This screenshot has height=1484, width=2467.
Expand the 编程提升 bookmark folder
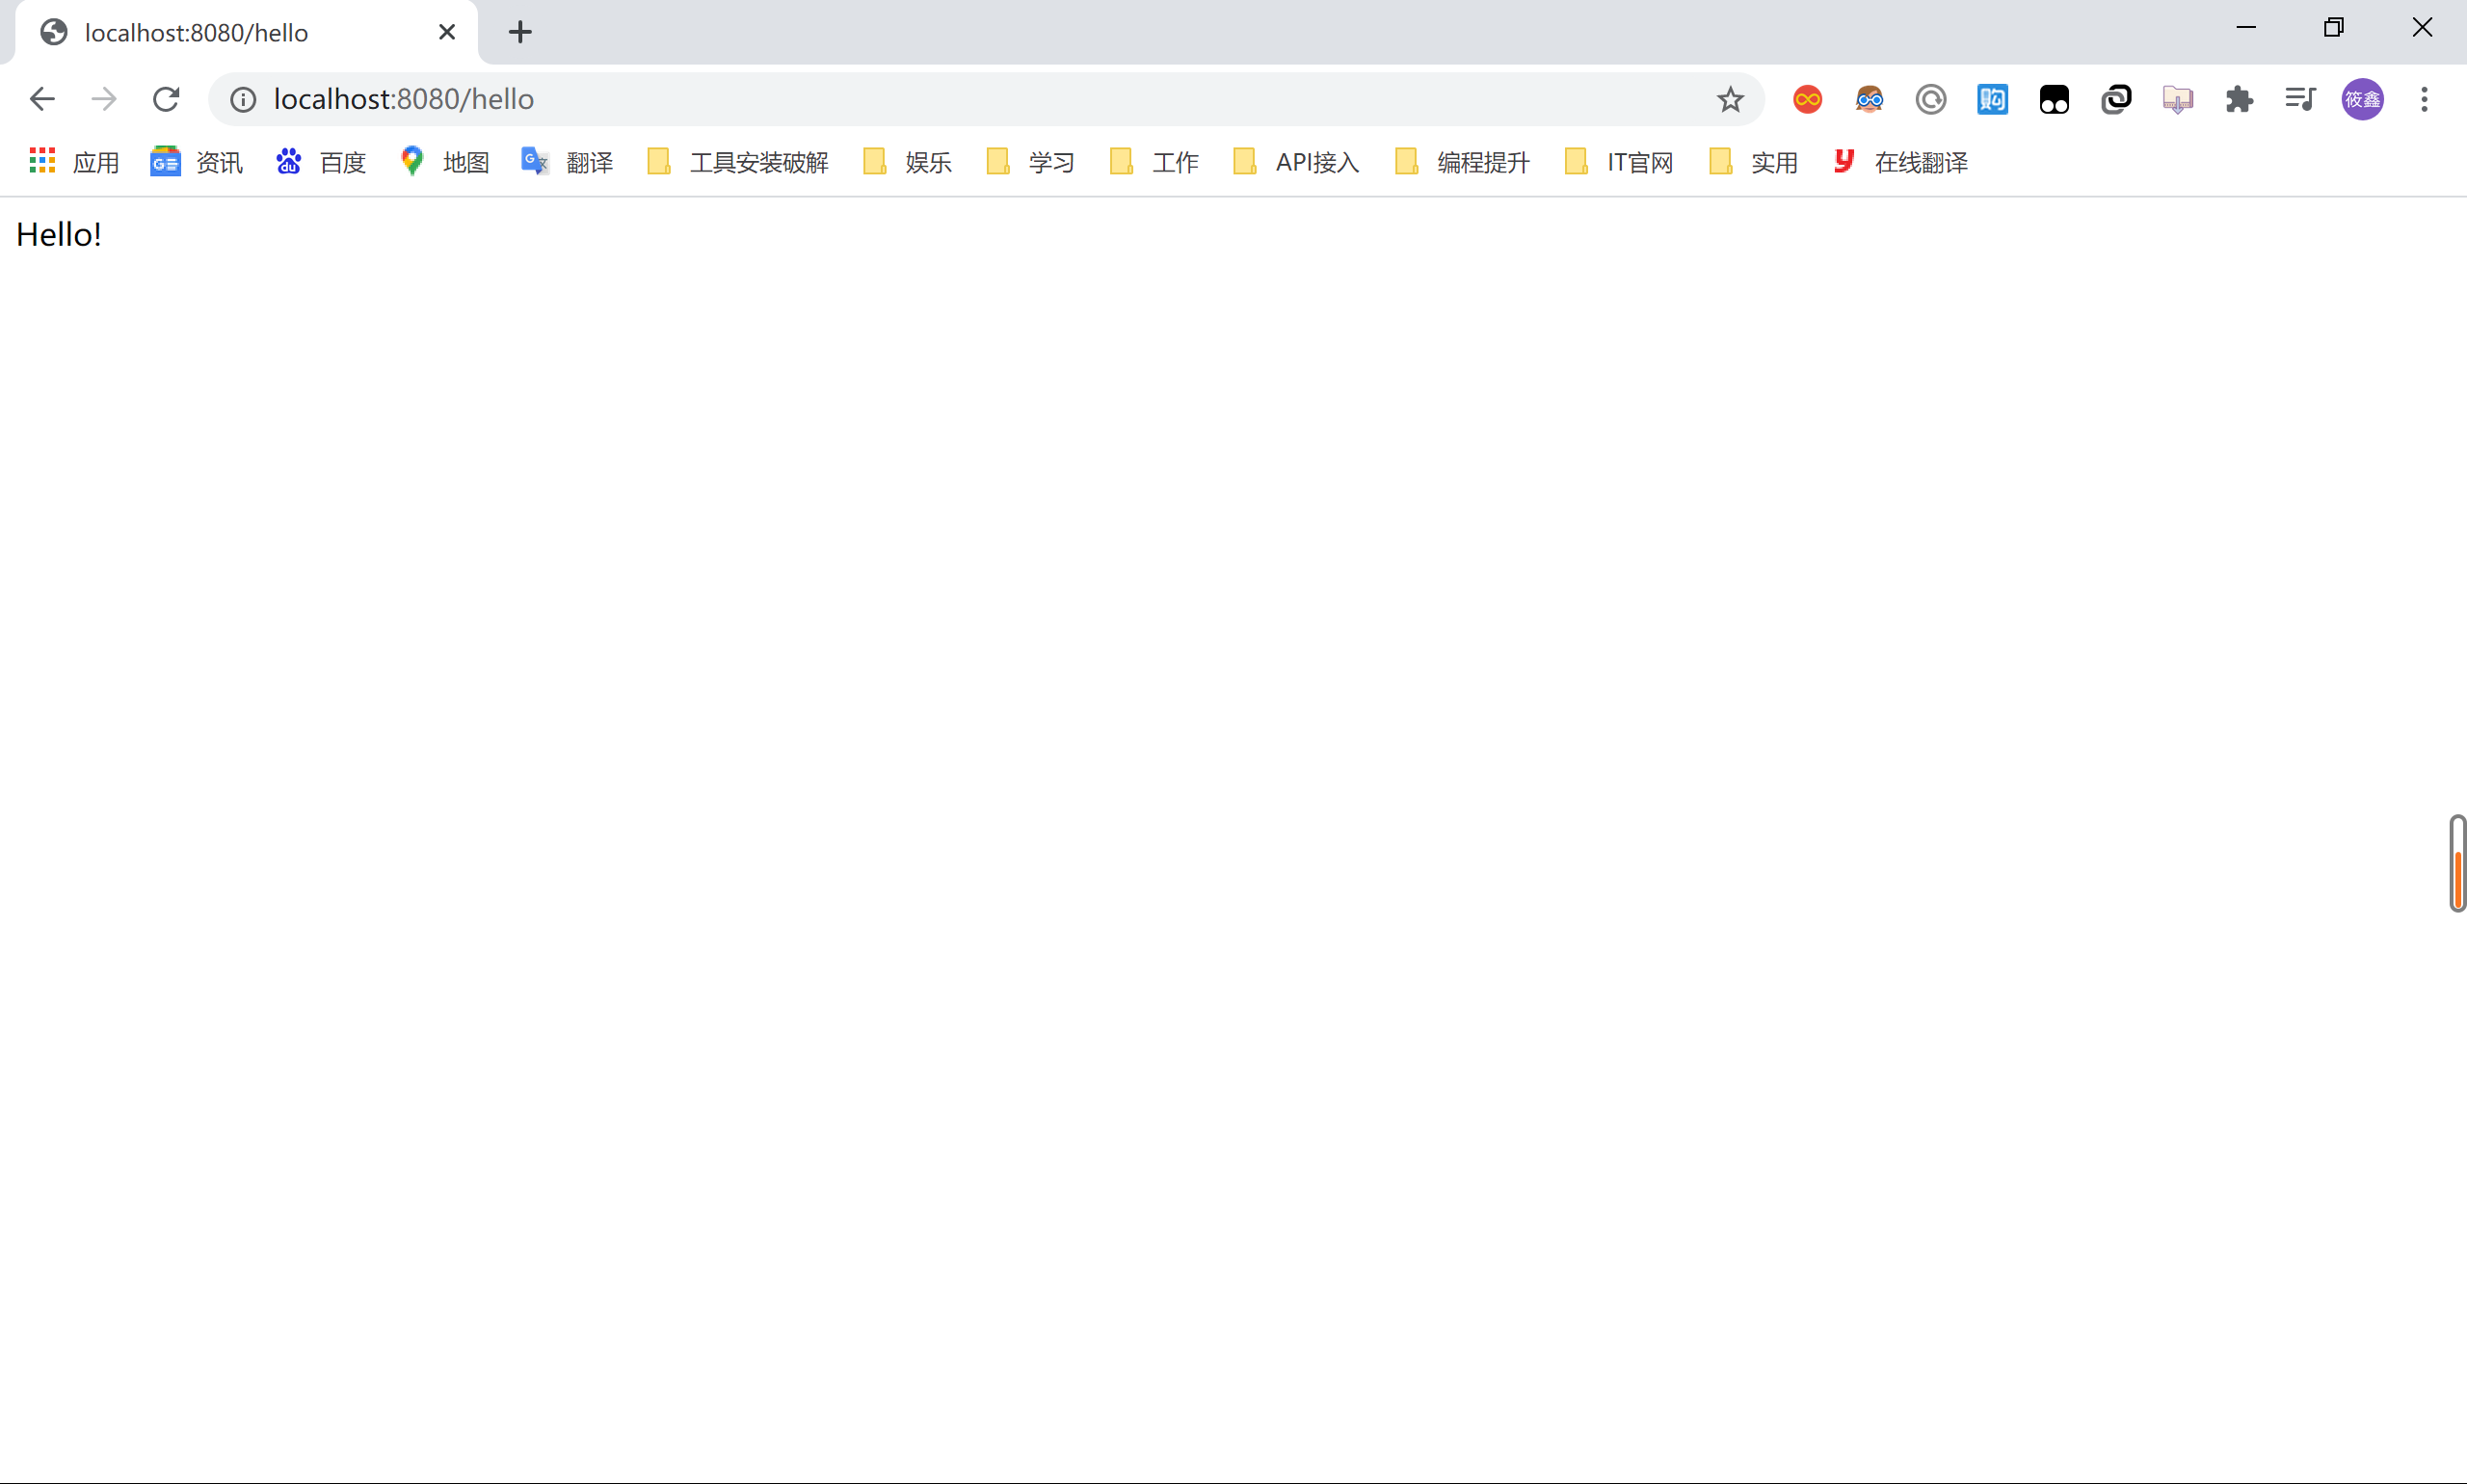(1462, 162)
